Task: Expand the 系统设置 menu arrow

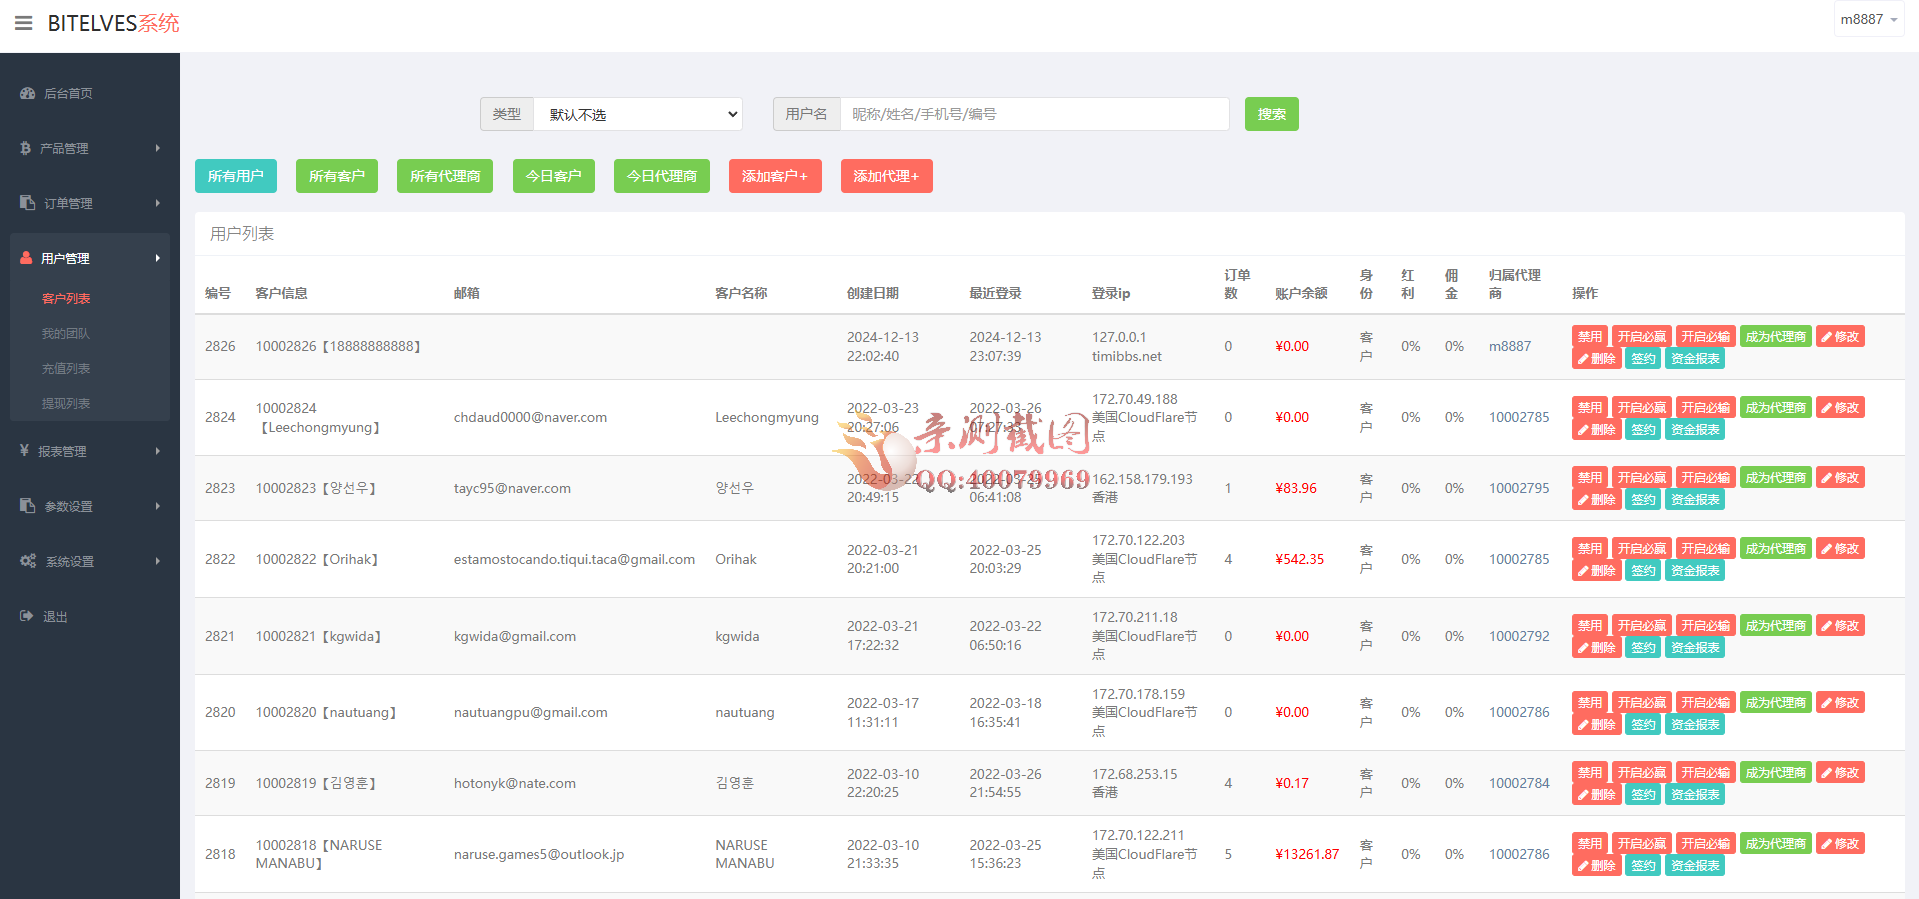Action: 157,561
